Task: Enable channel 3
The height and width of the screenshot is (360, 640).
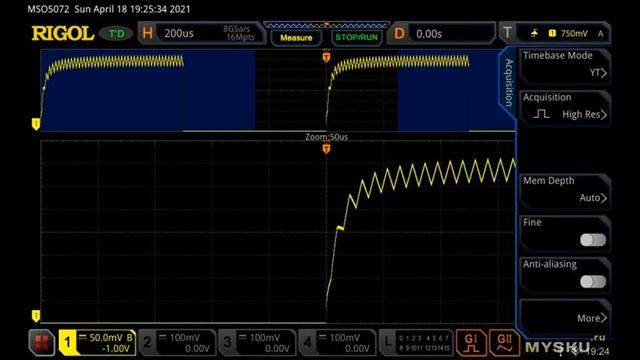Action: pos(227,342)
